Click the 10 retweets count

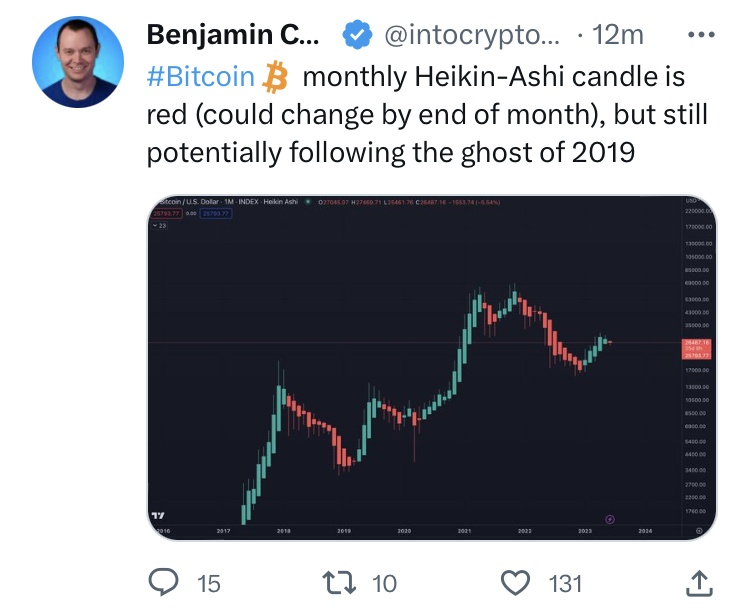click(x=384, y=582)
